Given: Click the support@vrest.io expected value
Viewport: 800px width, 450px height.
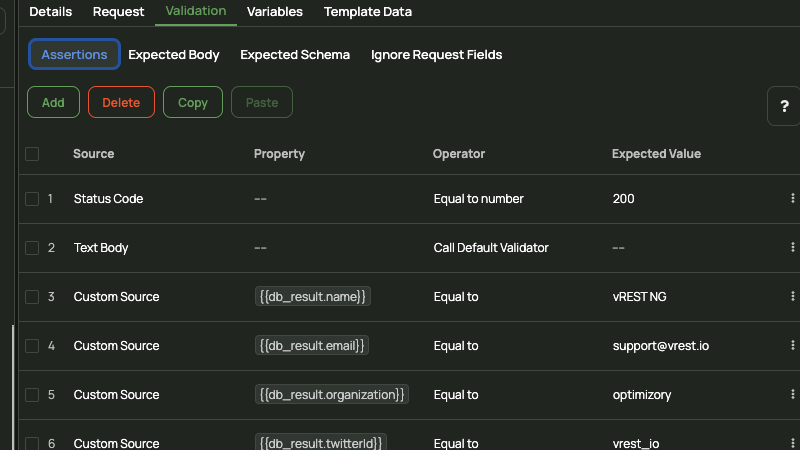Looking at the screenshot, I should point(661,345).
